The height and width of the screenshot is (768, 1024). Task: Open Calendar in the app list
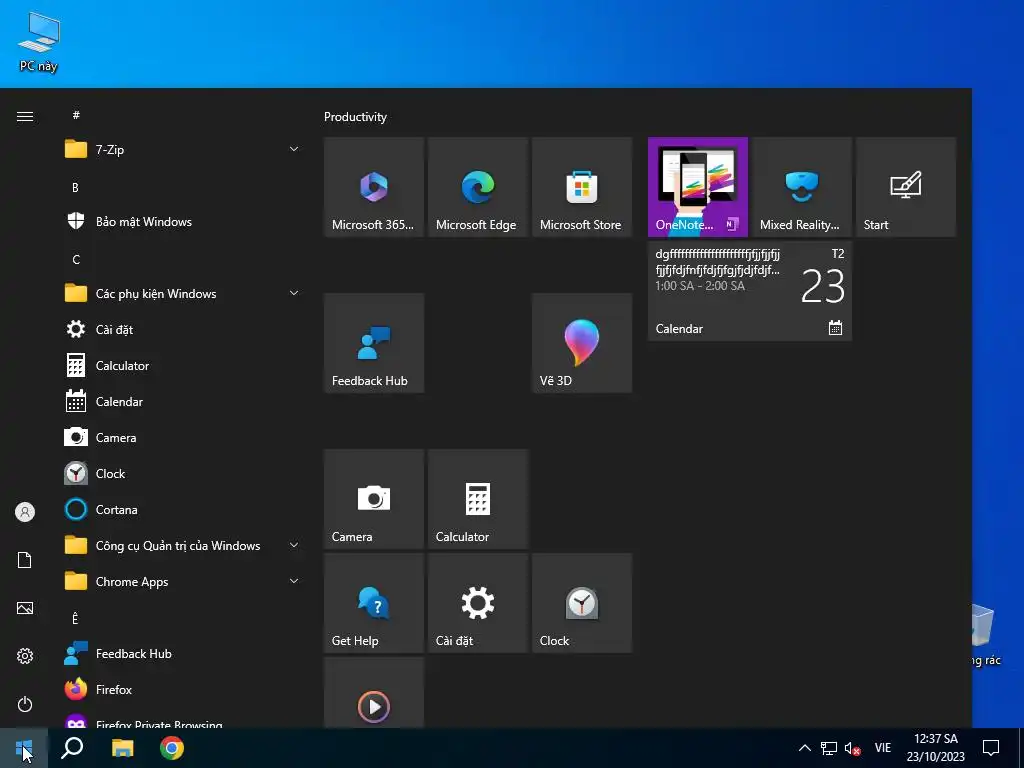pyautogui.click(x=182, y=402)
